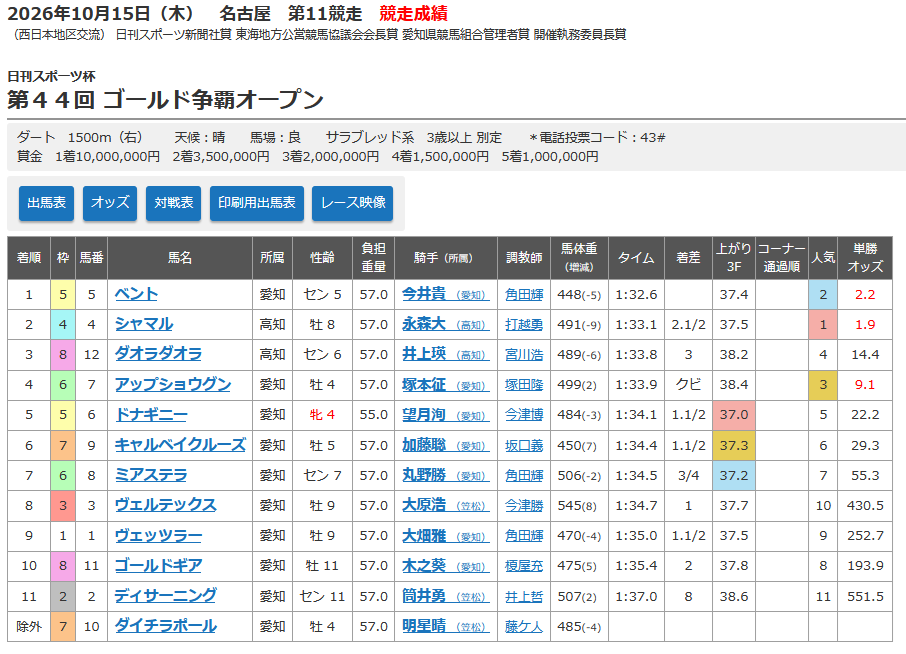Screen dimensions: 906x654
Task: Open trainer 角田輝 in ベント row
Action: coord(524,295)
